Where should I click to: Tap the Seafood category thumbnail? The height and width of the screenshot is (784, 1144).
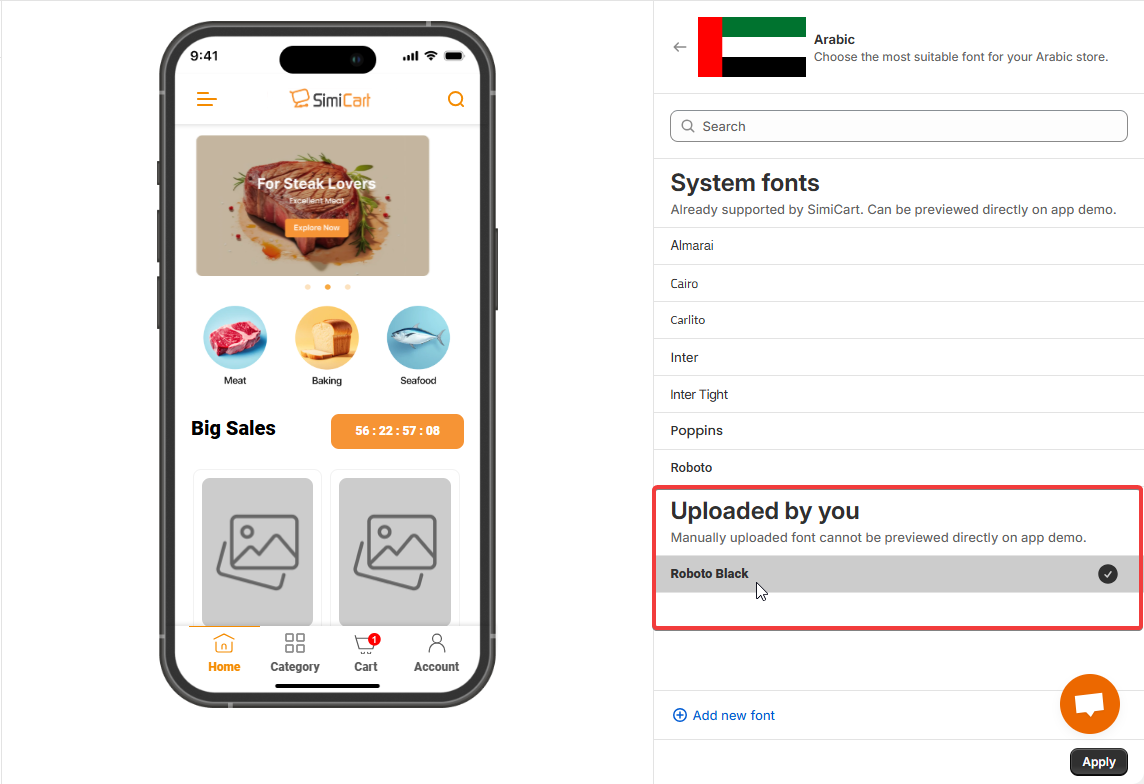tap(418, 338)
